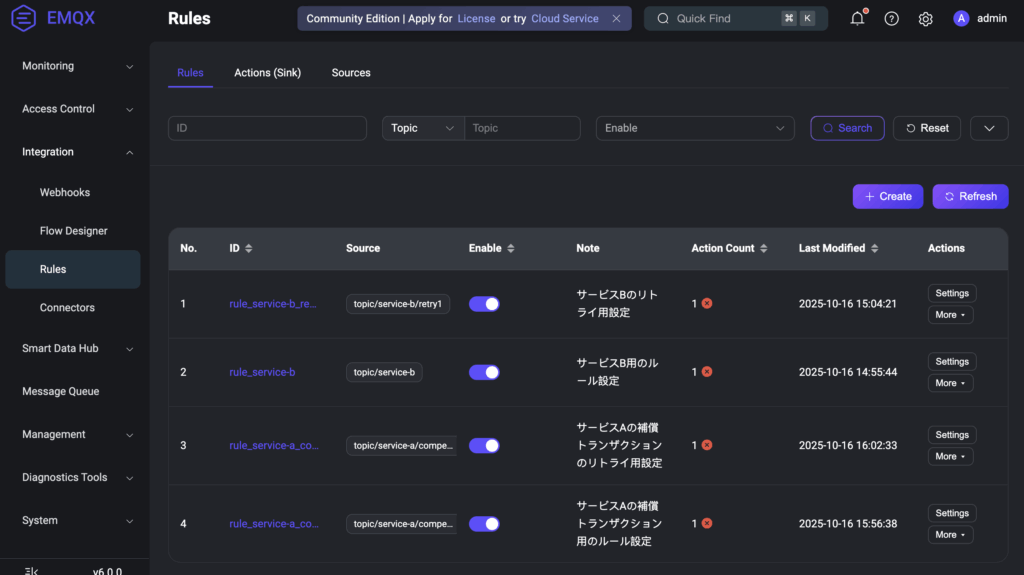The width and height of the screenshot is (1024, 575).
Task: Click the admin avatar icon
Action: coord(961,18)
